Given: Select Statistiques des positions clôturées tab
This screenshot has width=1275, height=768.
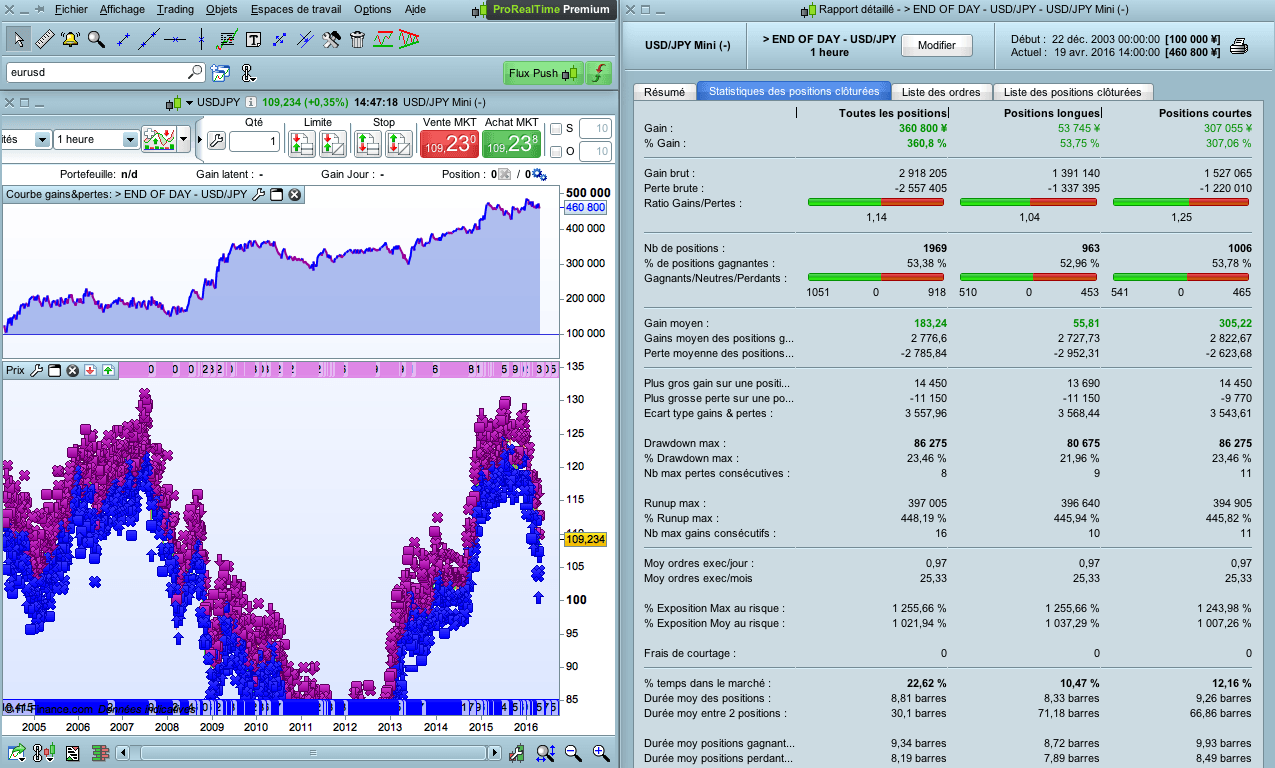Looking at the screenshot, I should [x=794, y=91].
